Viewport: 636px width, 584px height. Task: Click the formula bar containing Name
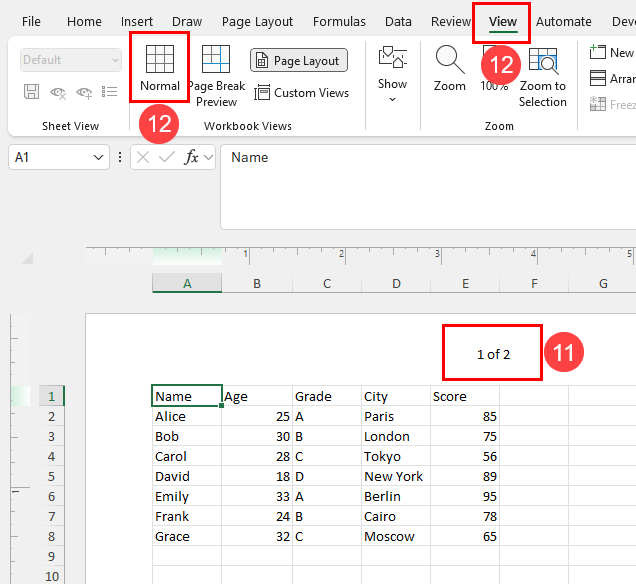(x=428, y=187)
